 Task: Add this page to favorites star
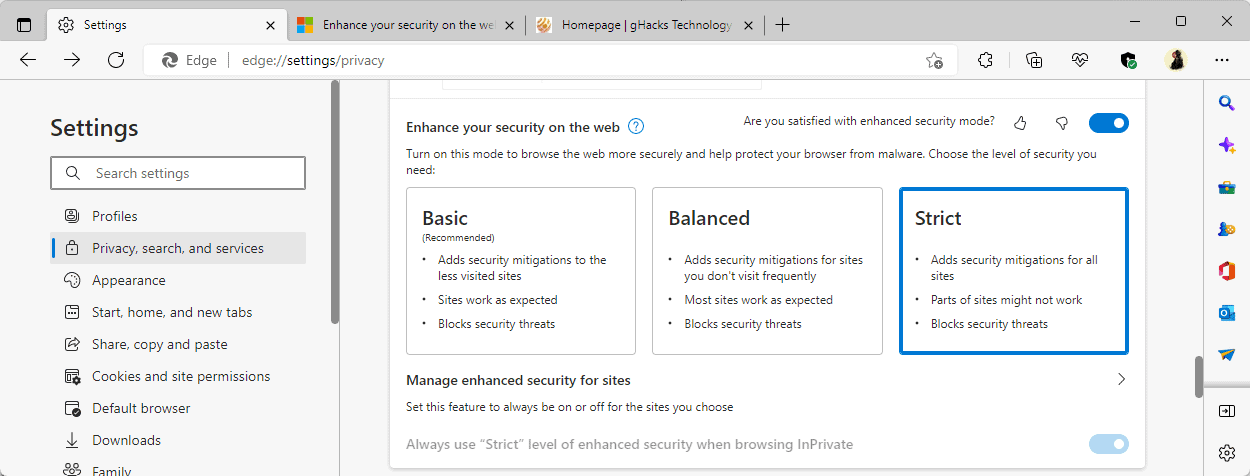click(x=934, y=60)
